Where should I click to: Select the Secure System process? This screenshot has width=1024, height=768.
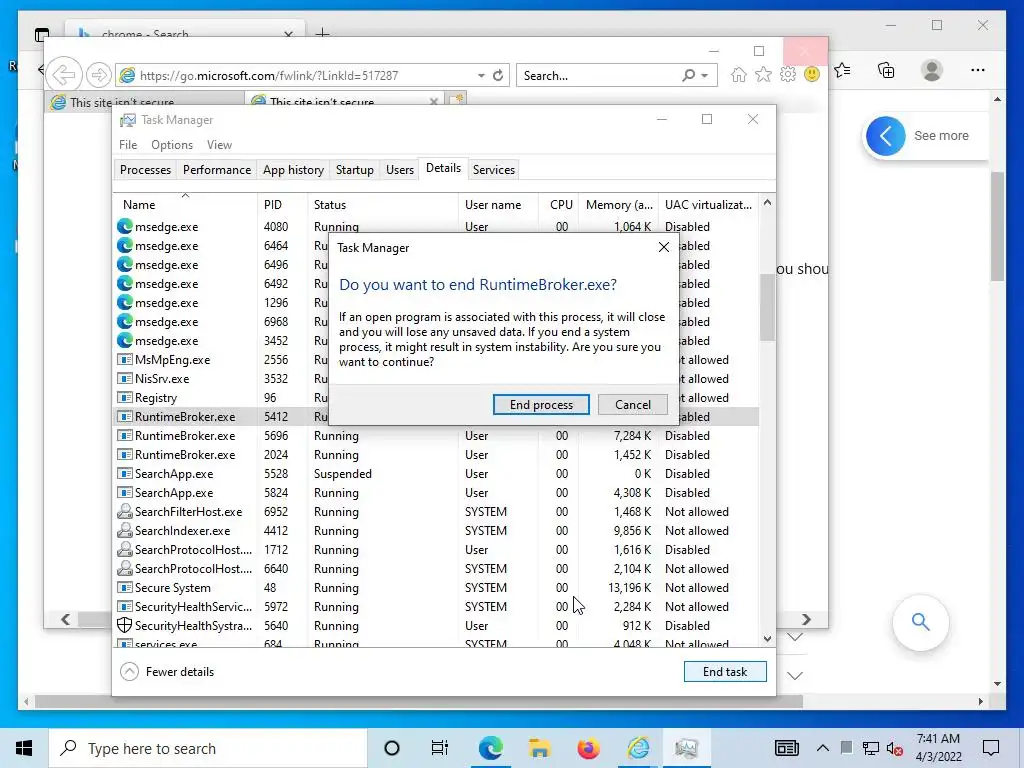pyautogui.click(x=436, y=588)
